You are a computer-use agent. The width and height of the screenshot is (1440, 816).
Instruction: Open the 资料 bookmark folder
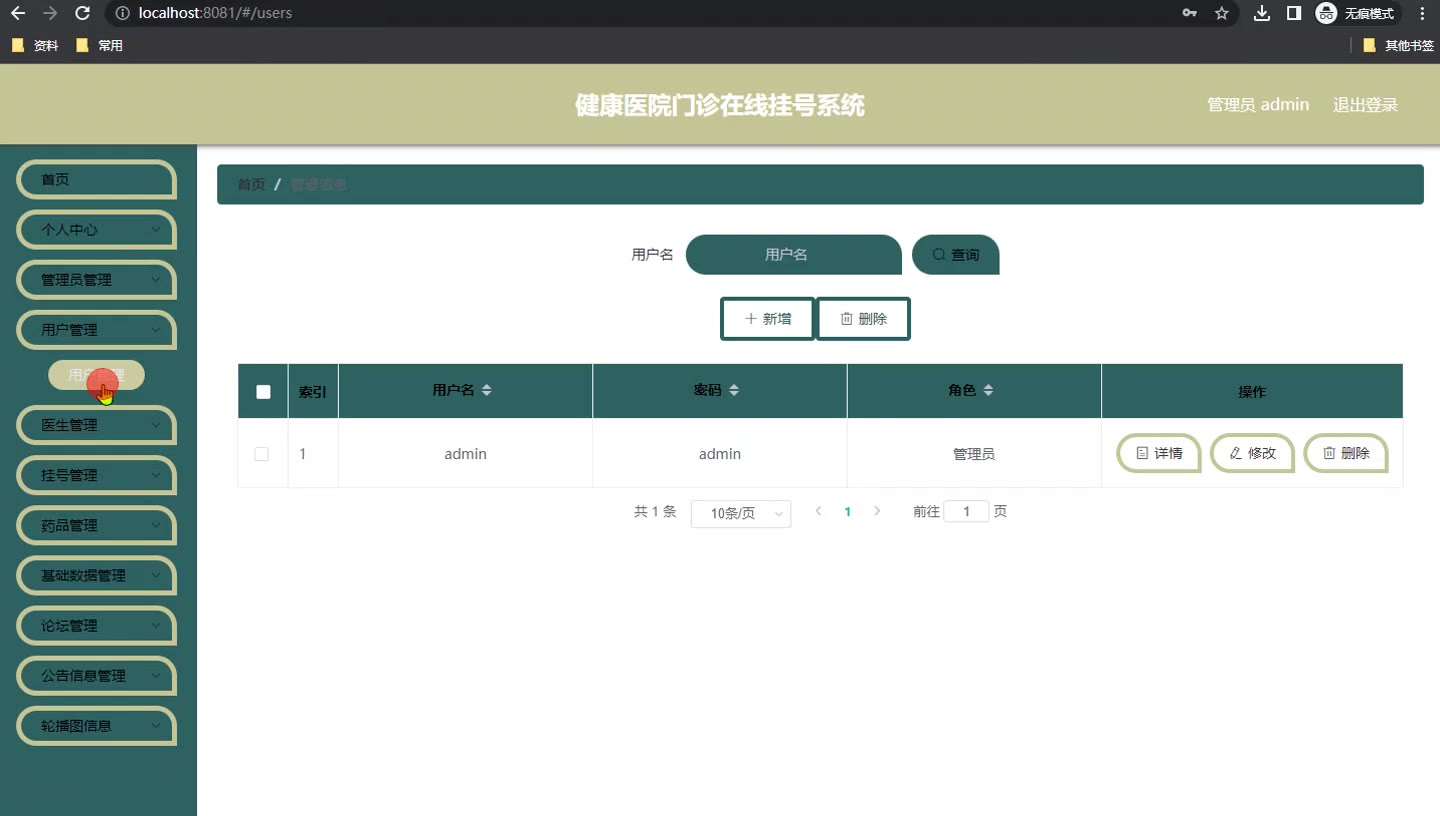pos(35,45)
